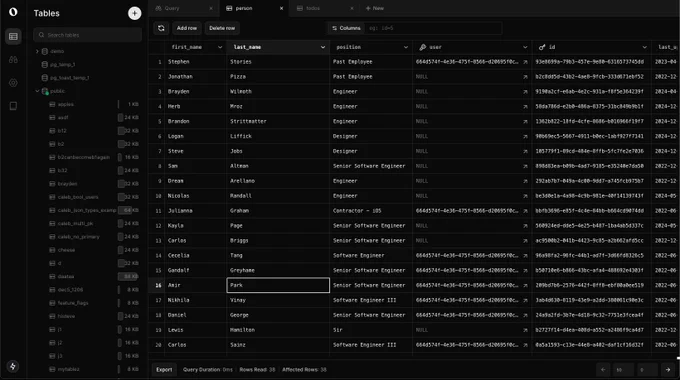
Task: Select the 'Gandalf' first_name cell
Action: tap(195, 271)
